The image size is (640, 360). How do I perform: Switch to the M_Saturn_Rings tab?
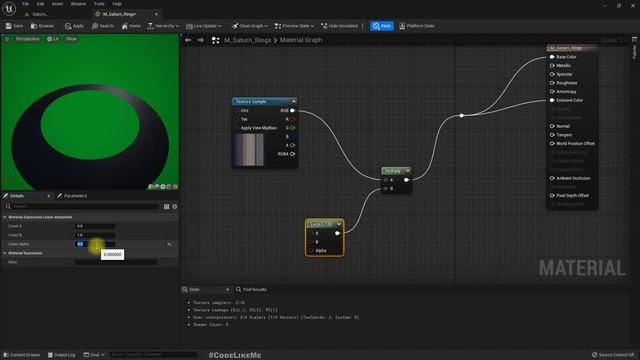pyautogui.click(x=119, y=14)
